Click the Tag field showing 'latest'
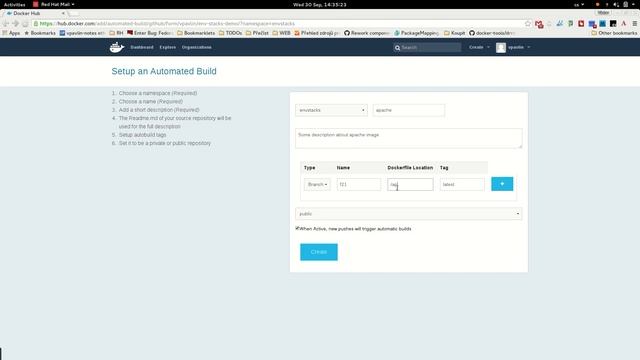The height and width of the screenshot is (360, 640). pyautogui.click(x=462, y=184)
